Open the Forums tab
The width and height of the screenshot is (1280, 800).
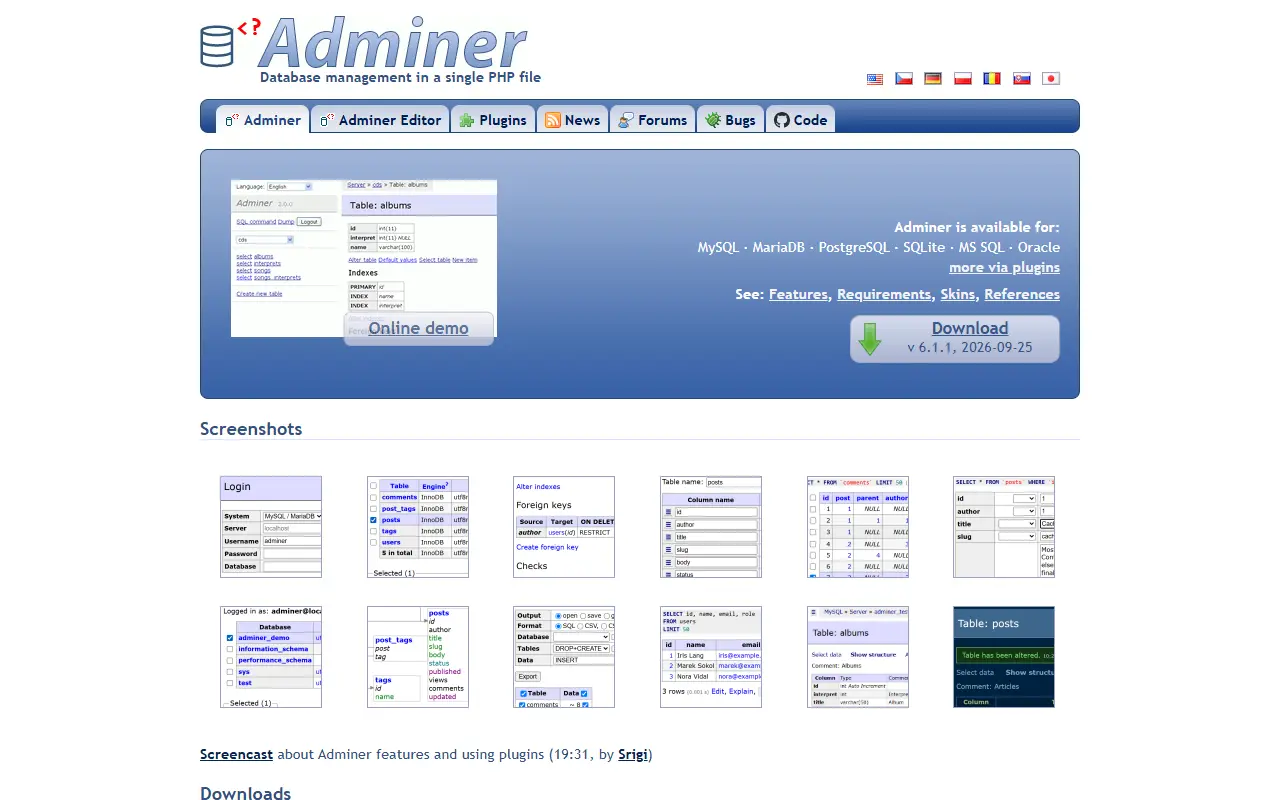pyautogui.click(x=652, y=120)
